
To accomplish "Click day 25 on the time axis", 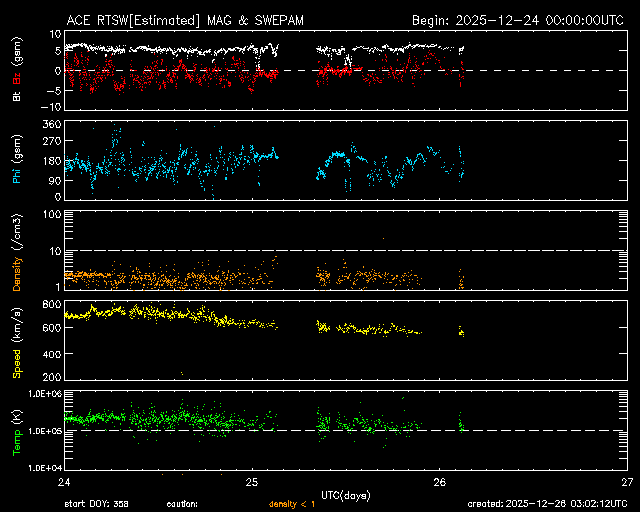I will 251,482.
